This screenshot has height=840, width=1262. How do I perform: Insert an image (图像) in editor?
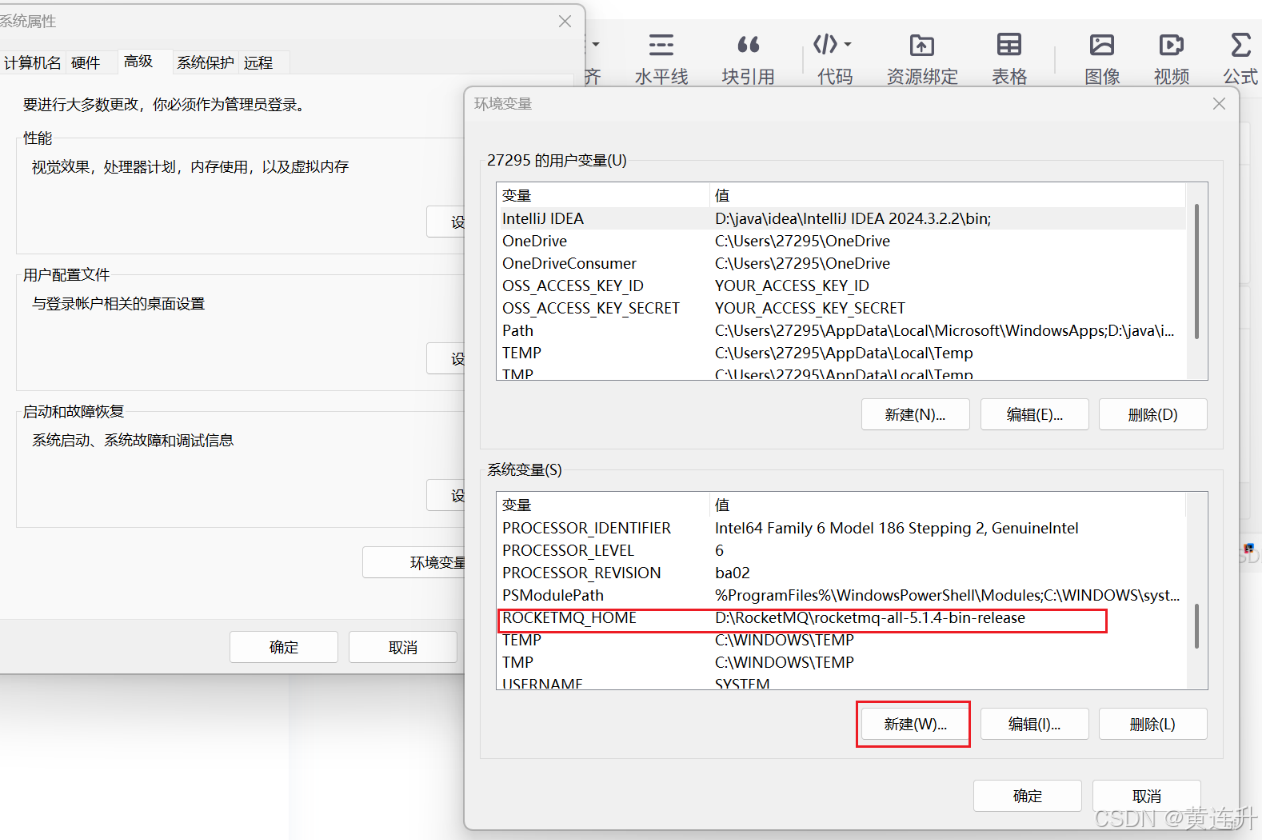[1102, 59]
